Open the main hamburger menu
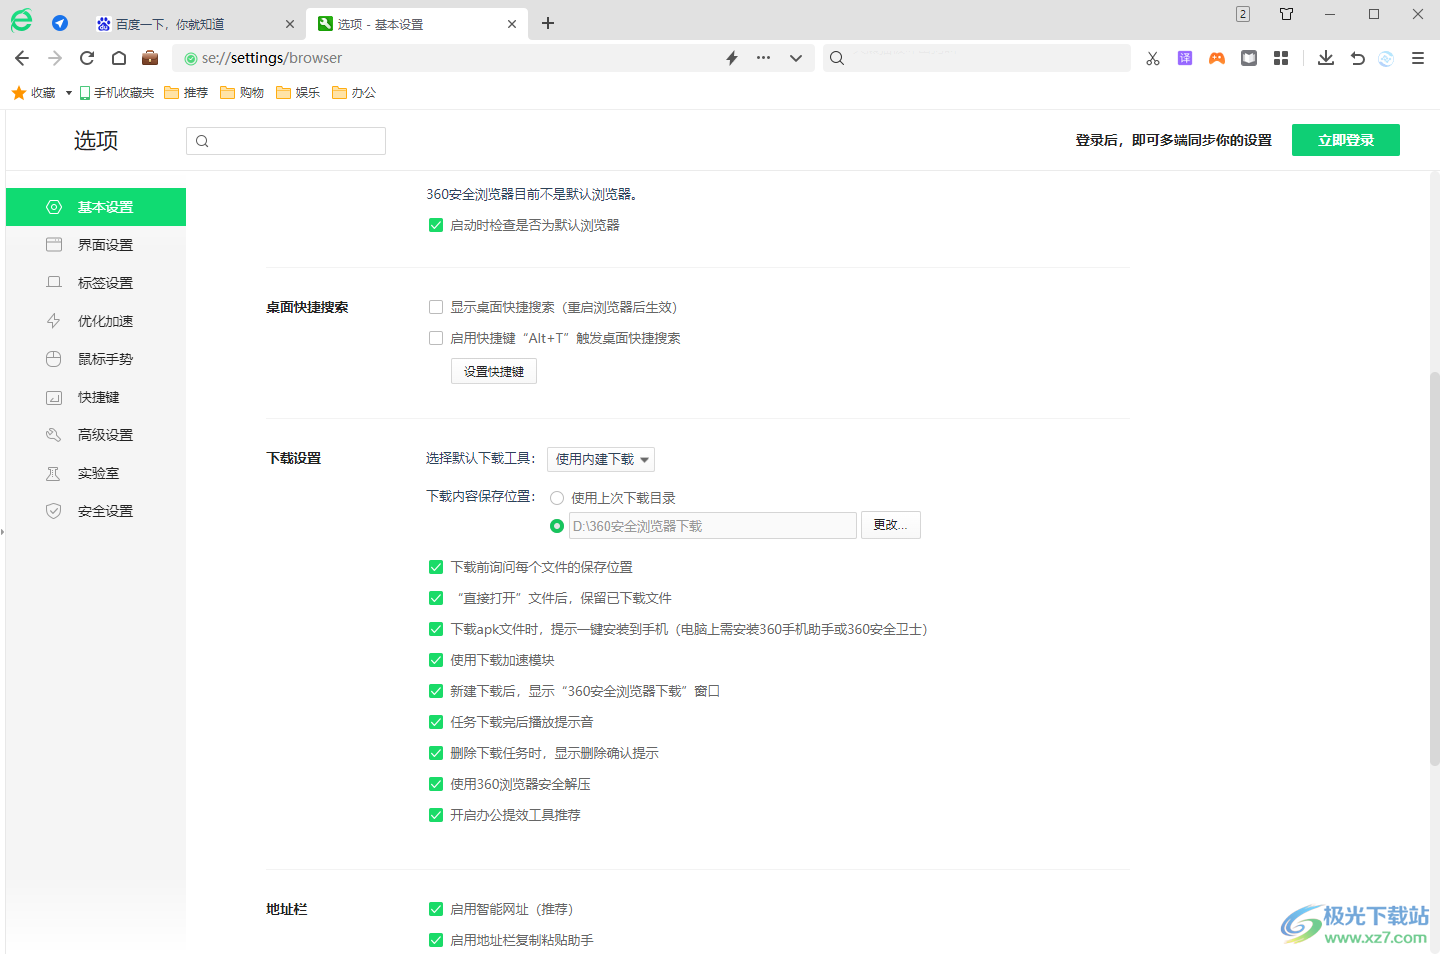 click(x=1418, y=58)
